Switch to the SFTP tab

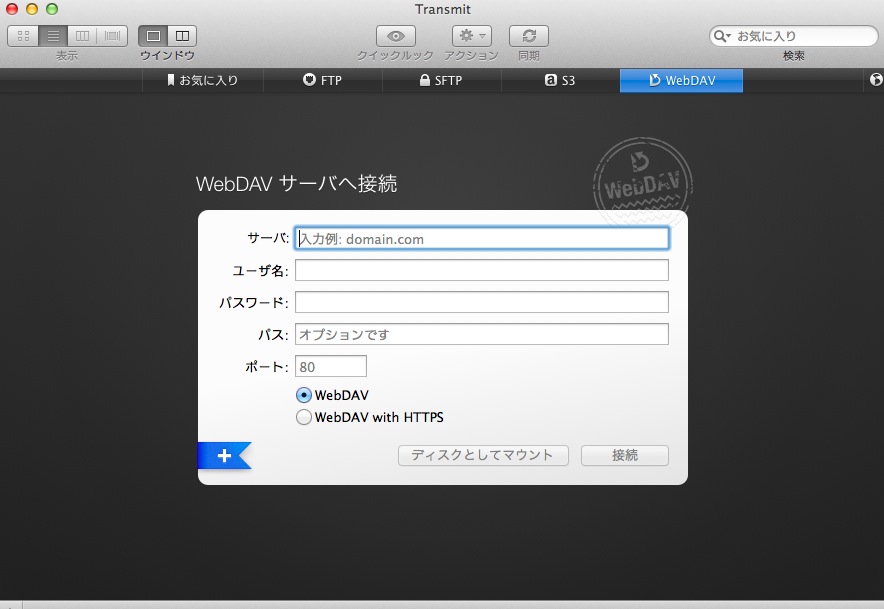click(x=441, y=81)
